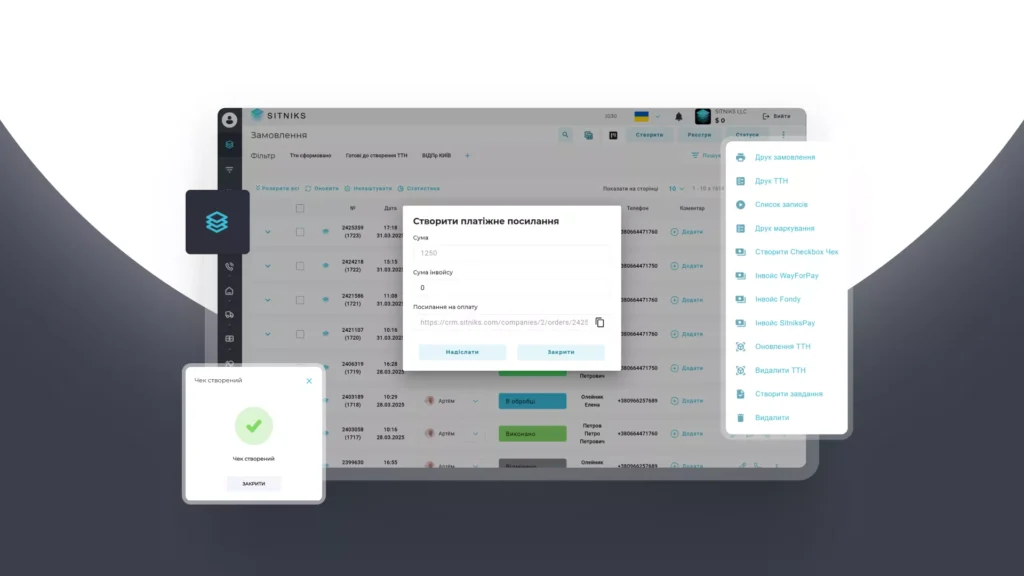The height and width of the screenshot is (576, 1024).
Task: Expand the row of order 2425359
Action: [x=268, y=232]
